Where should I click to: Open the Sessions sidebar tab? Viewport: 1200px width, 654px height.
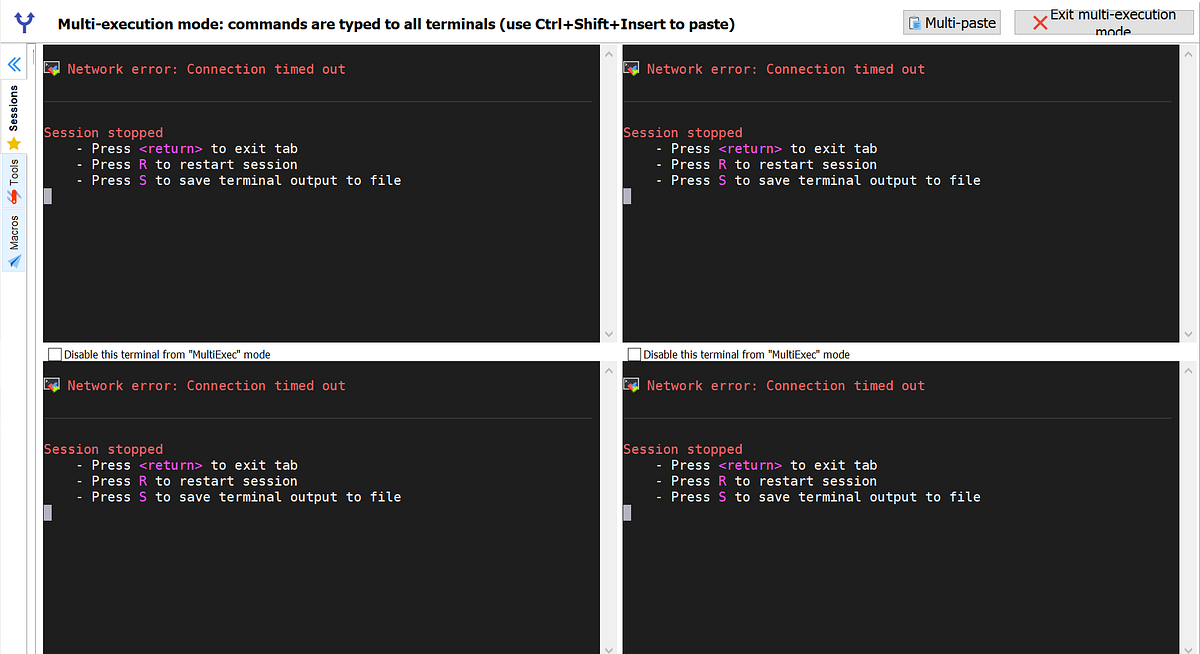coord(14,108)
